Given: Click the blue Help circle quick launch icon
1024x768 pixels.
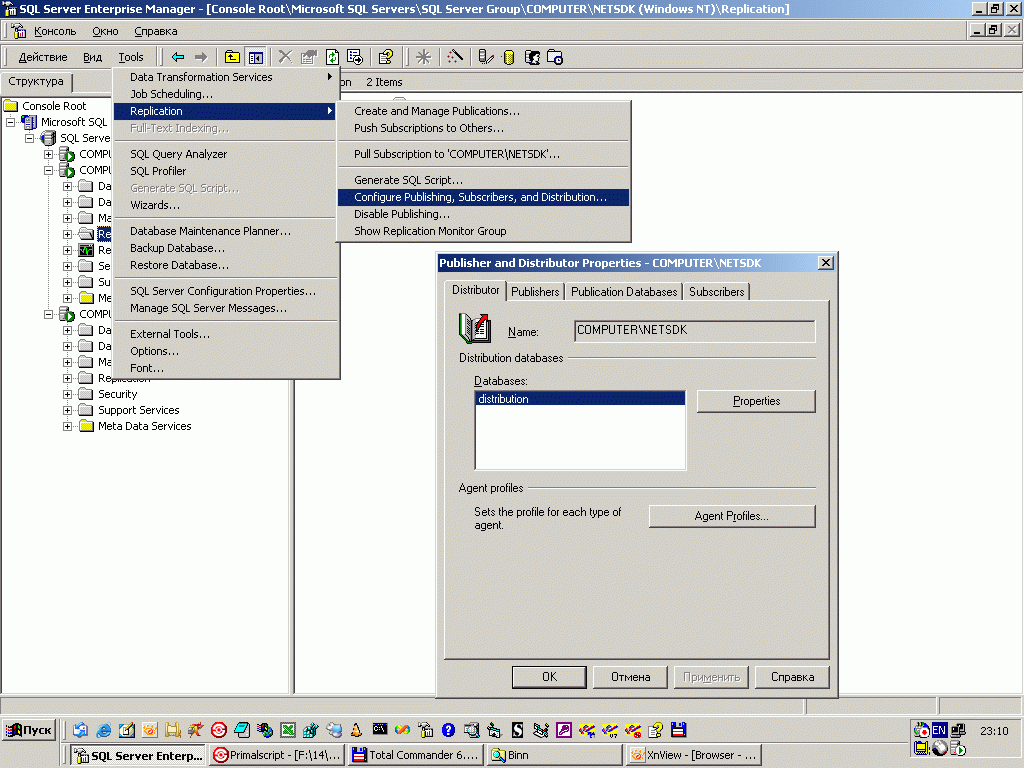Looking at the screenshot, I should coord(448,730).
